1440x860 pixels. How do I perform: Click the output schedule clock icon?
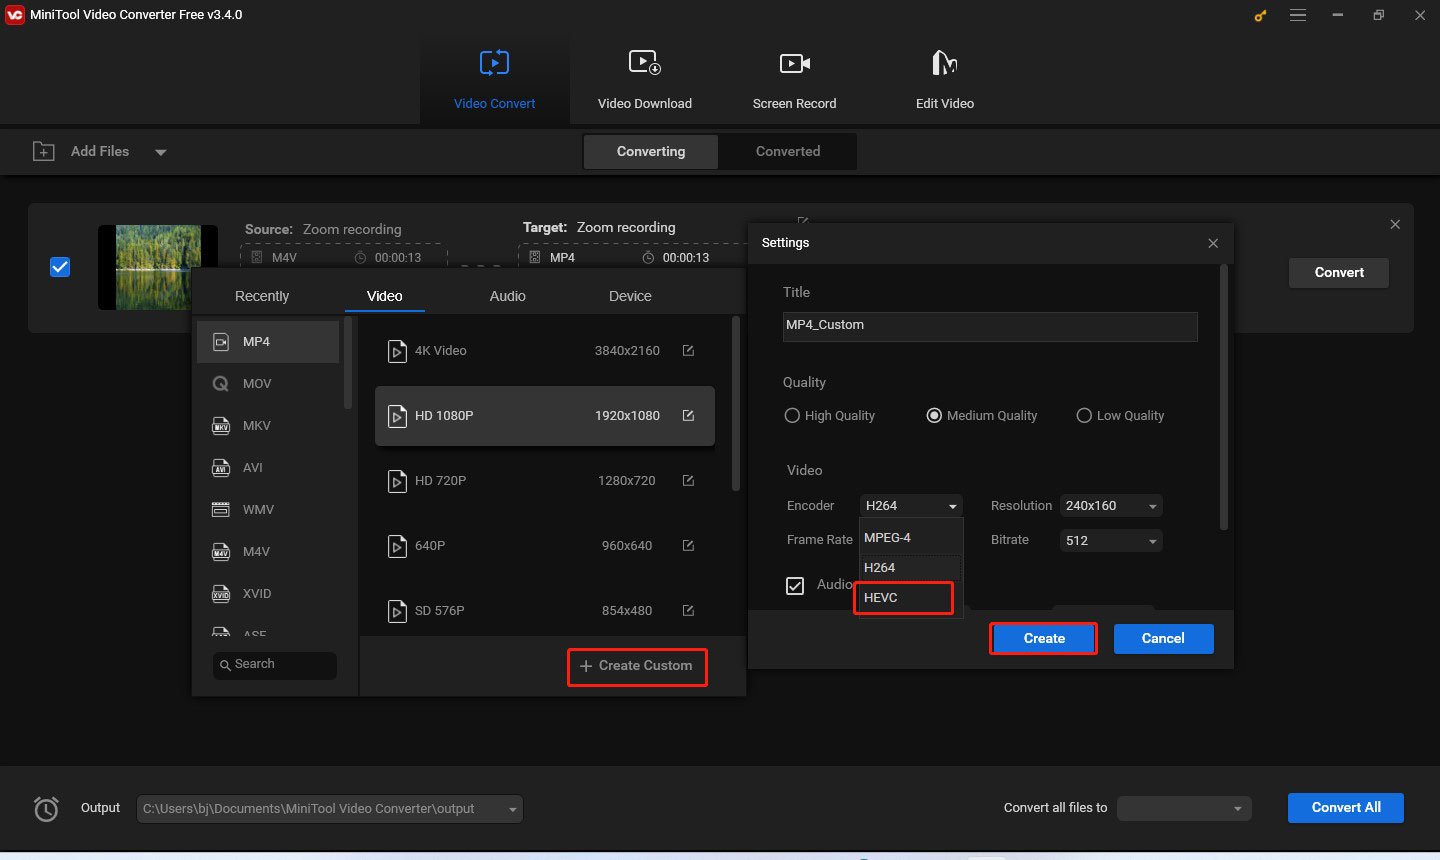click(x=46, y=808)
